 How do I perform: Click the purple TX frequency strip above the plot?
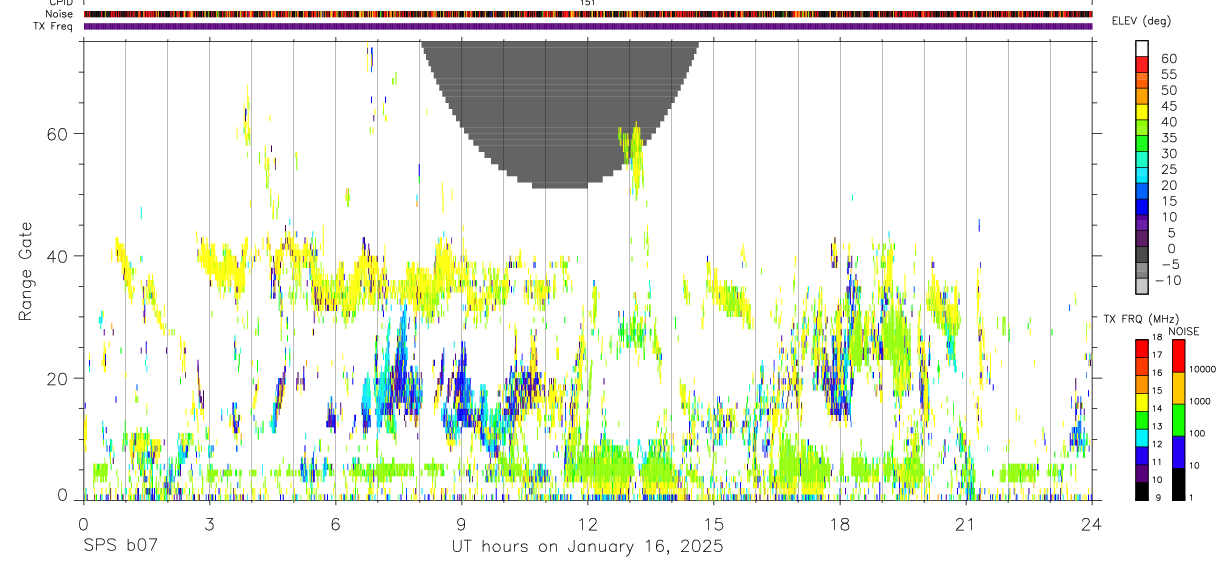coord(587,26)
